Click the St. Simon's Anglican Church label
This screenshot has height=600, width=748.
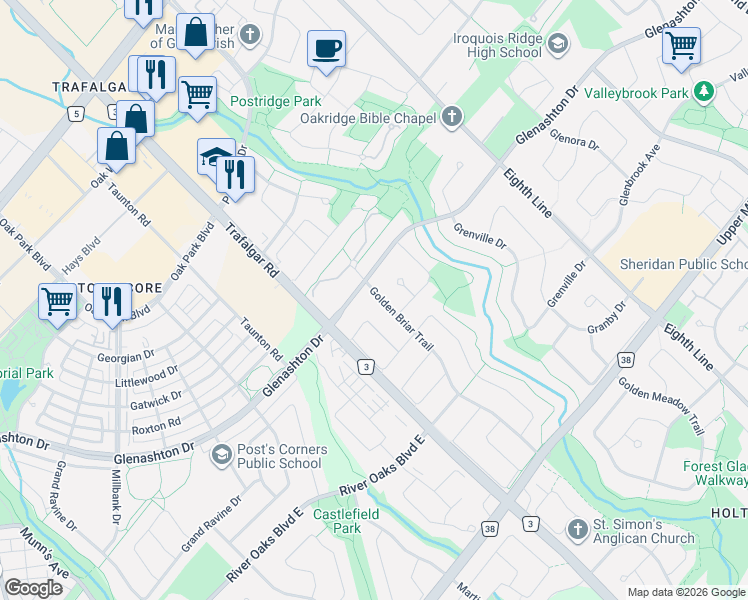tap(644, 531)
